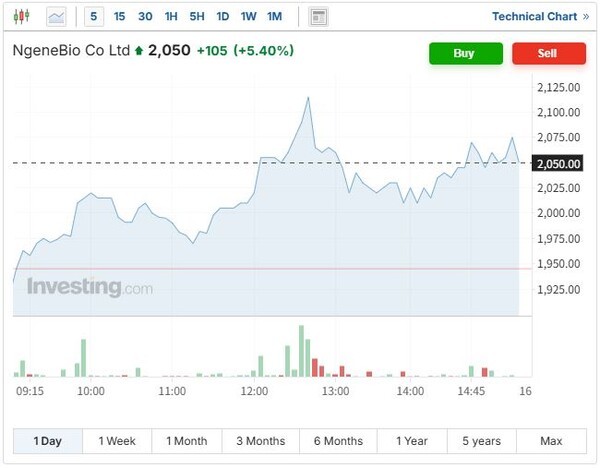600x468 pixels.
Task: Switch to the area chart icon
Action: (x=57, y=16)
